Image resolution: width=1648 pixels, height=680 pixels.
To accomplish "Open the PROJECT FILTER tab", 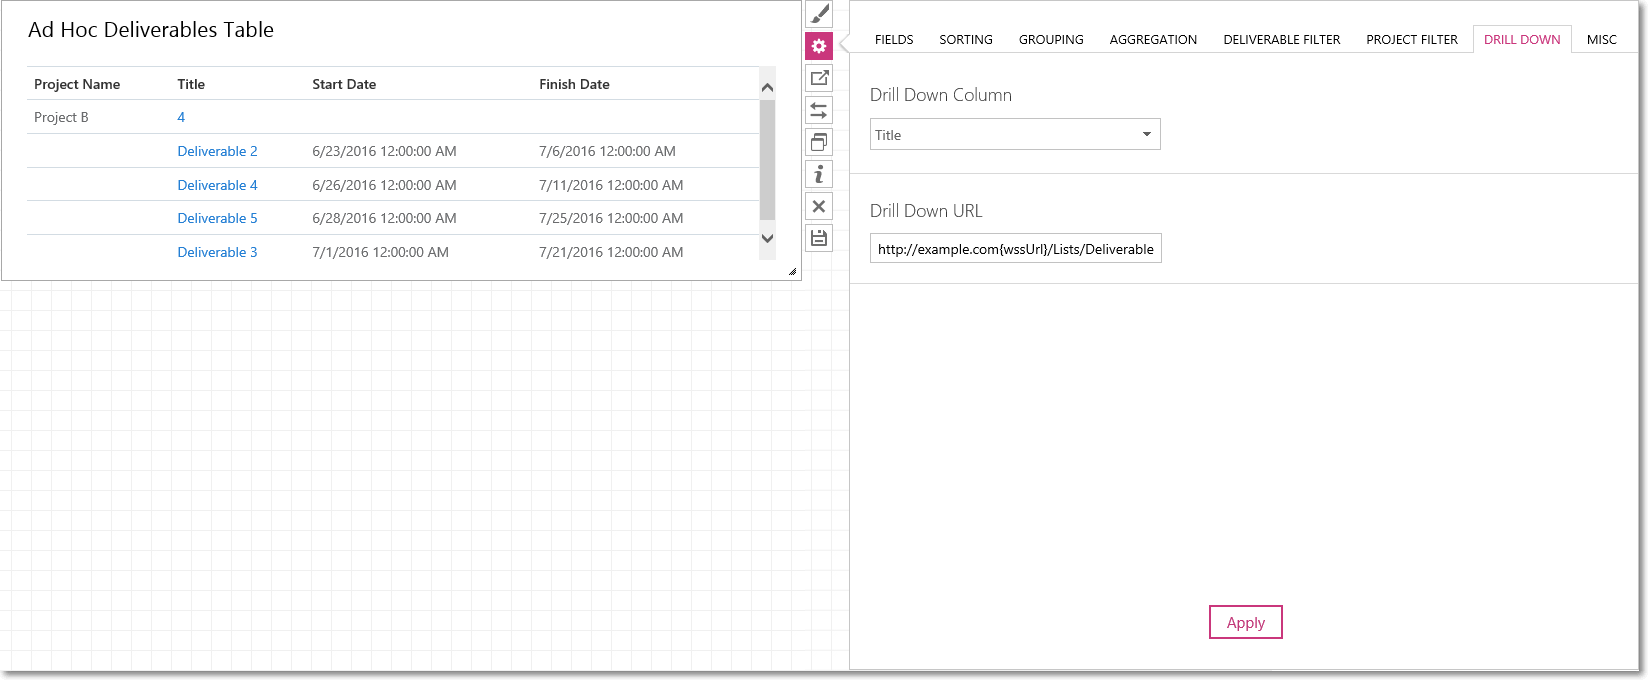I will point(1412,40).
